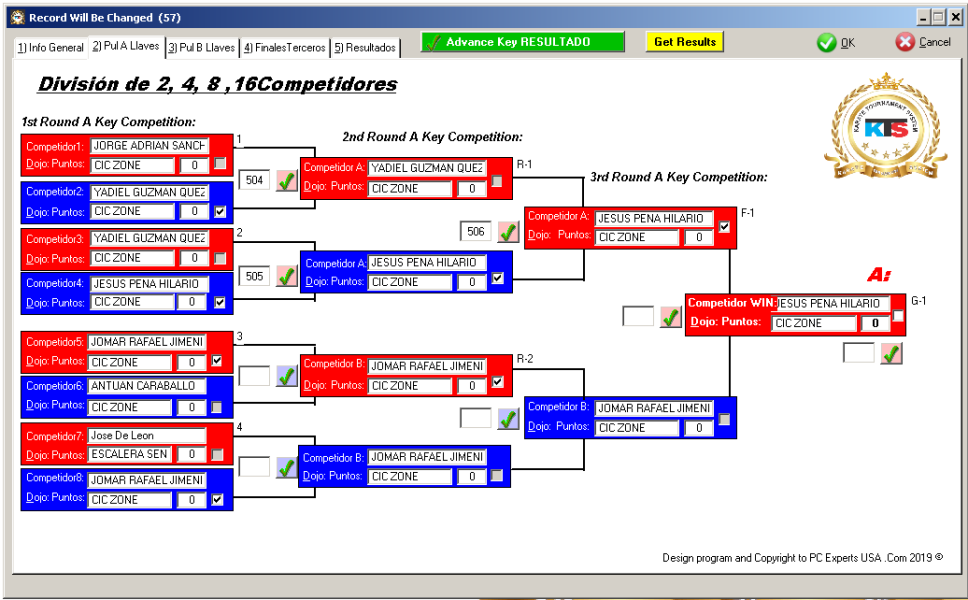Click checkmark icon for first-round match 3
Image resolution: width=968 pixels, height=600 pixels.
pyautogui.click(x=286, y=376)
